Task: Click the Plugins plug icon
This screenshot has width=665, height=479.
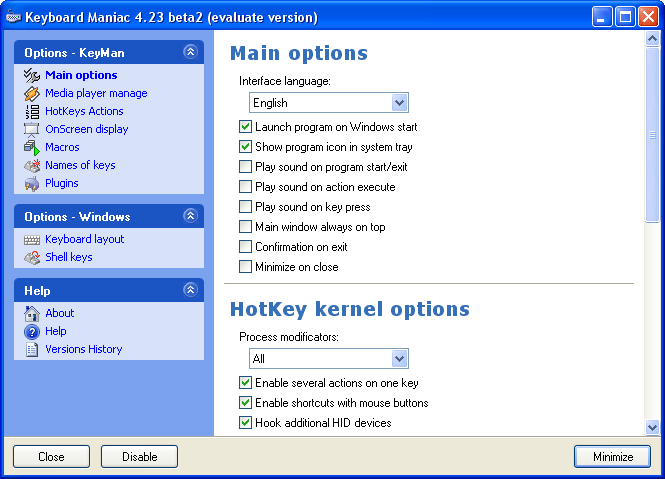Action: (32, 184)
